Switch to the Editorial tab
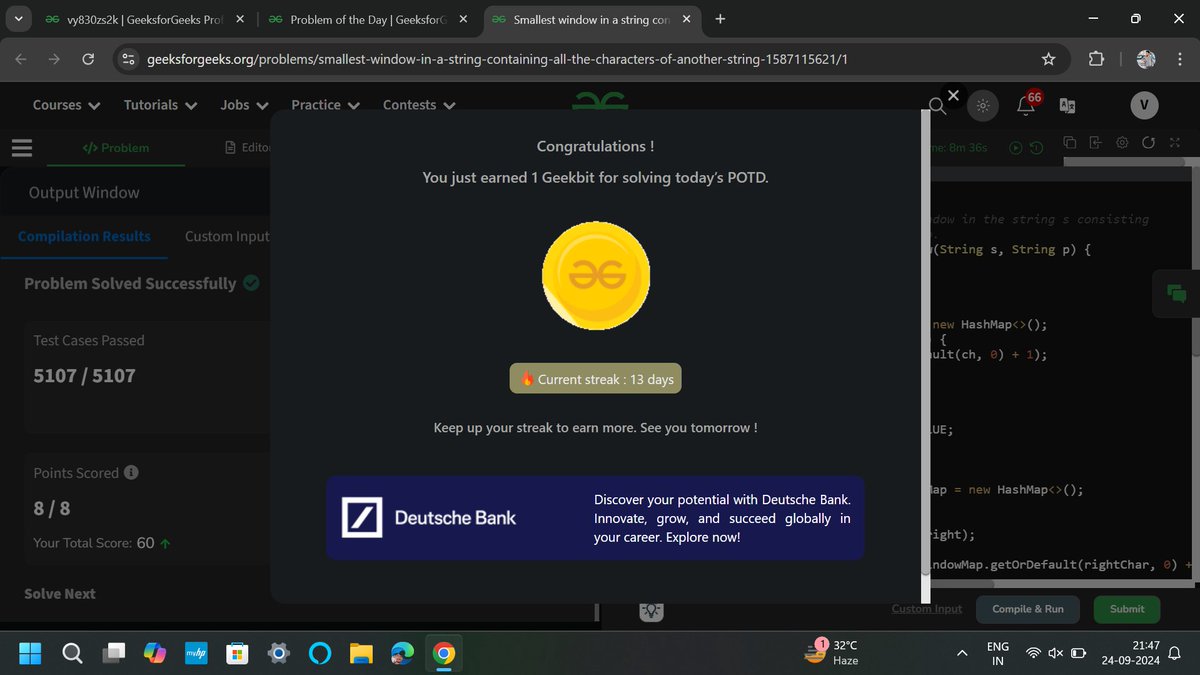 pyautogui.click(x=248, y=148)
